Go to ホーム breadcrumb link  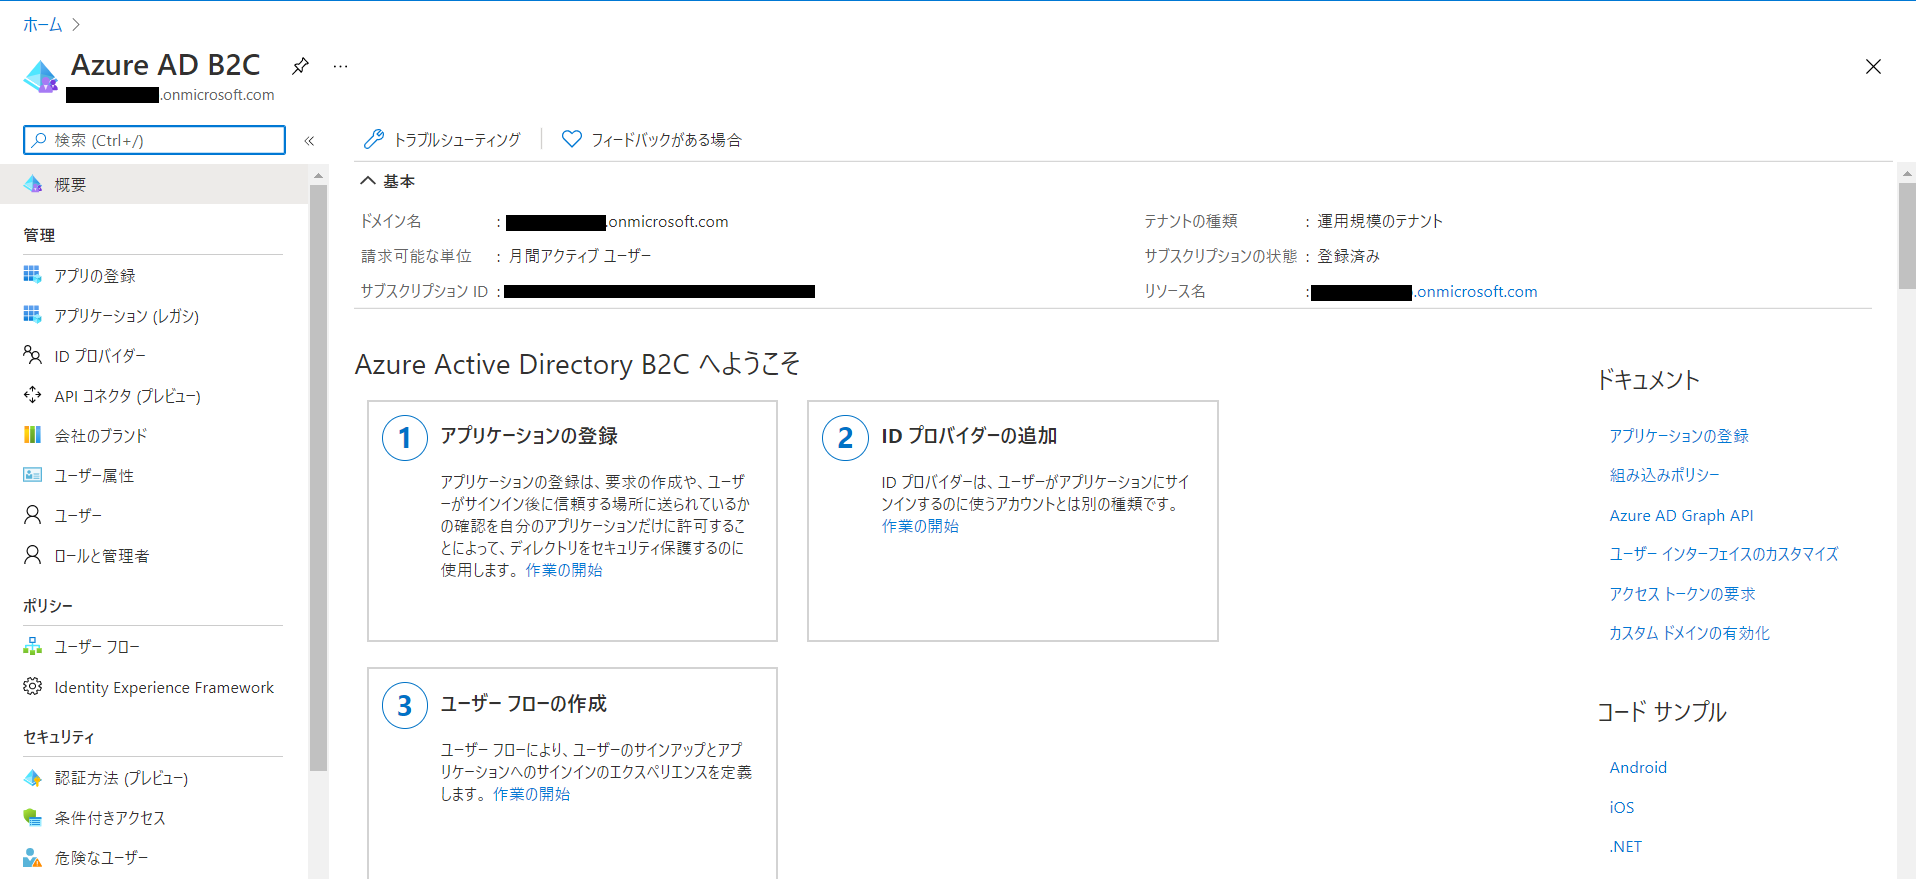43,25
